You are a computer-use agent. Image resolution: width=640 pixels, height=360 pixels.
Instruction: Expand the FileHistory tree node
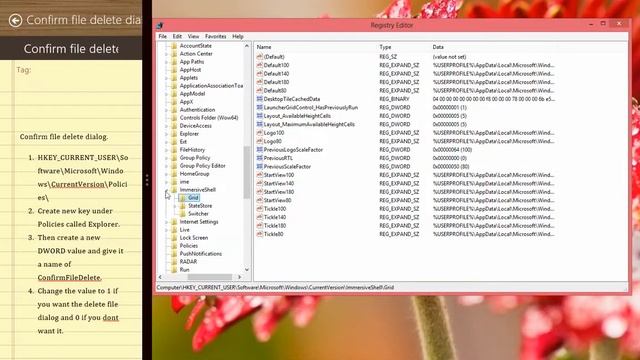pos(167,150)
